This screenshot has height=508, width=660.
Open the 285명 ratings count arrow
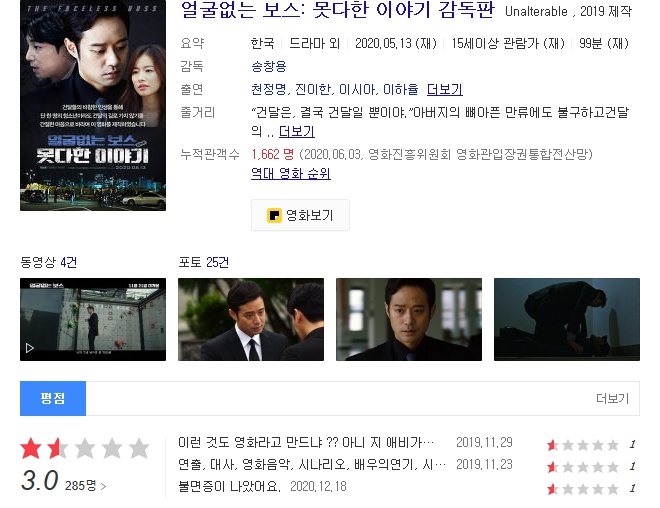click(85, 486)
